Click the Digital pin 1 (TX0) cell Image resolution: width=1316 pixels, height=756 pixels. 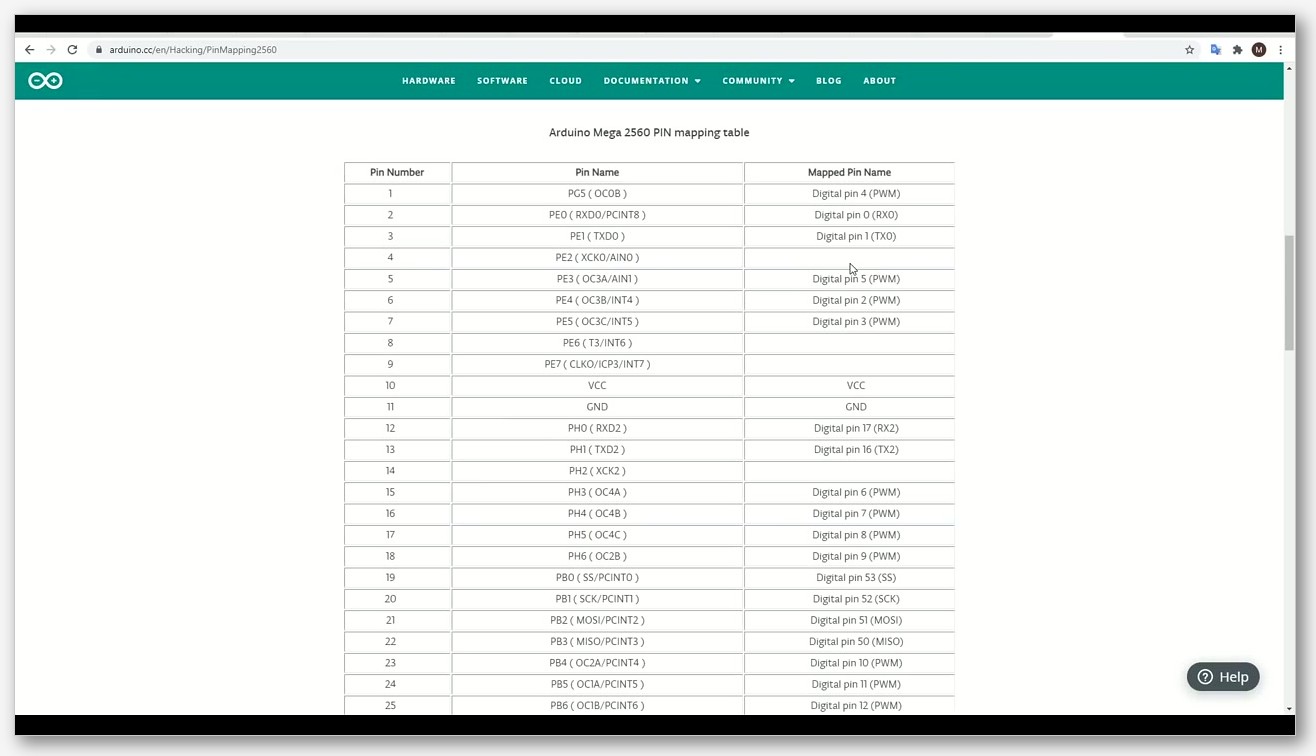click(849, 236)
